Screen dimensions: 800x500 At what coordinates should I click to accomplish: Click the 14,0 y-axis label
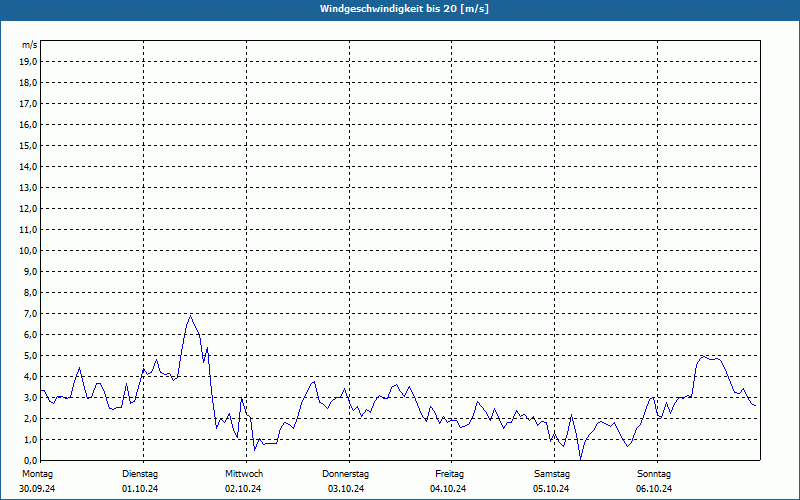pos(28,166)
